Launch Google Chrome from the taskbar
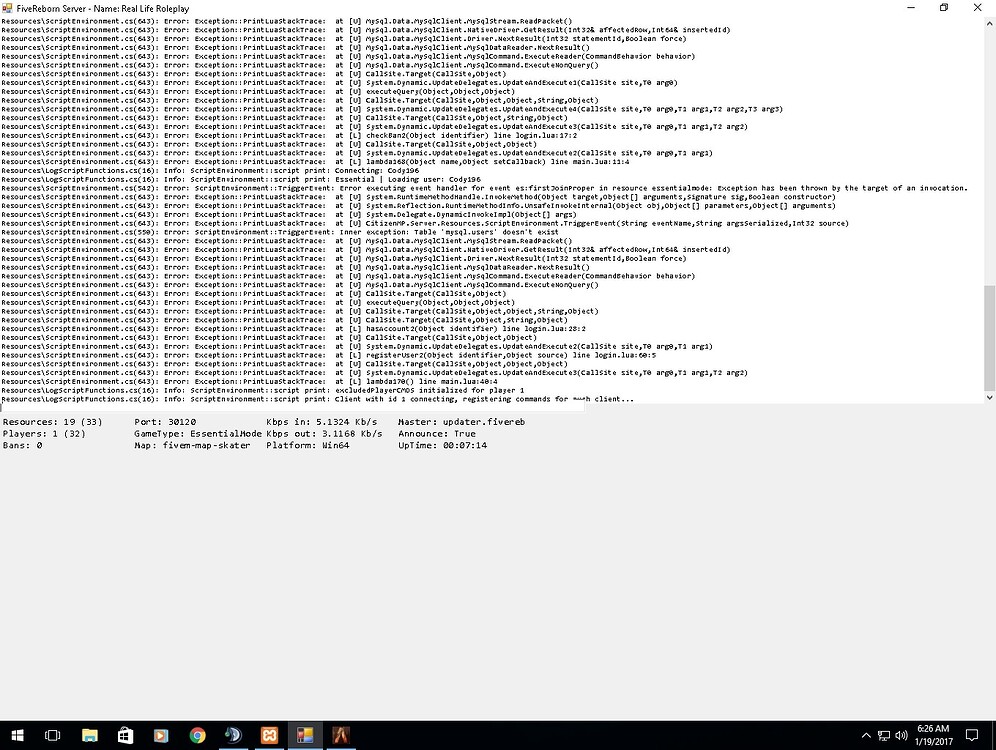996x750 pixels. [198, 735]
